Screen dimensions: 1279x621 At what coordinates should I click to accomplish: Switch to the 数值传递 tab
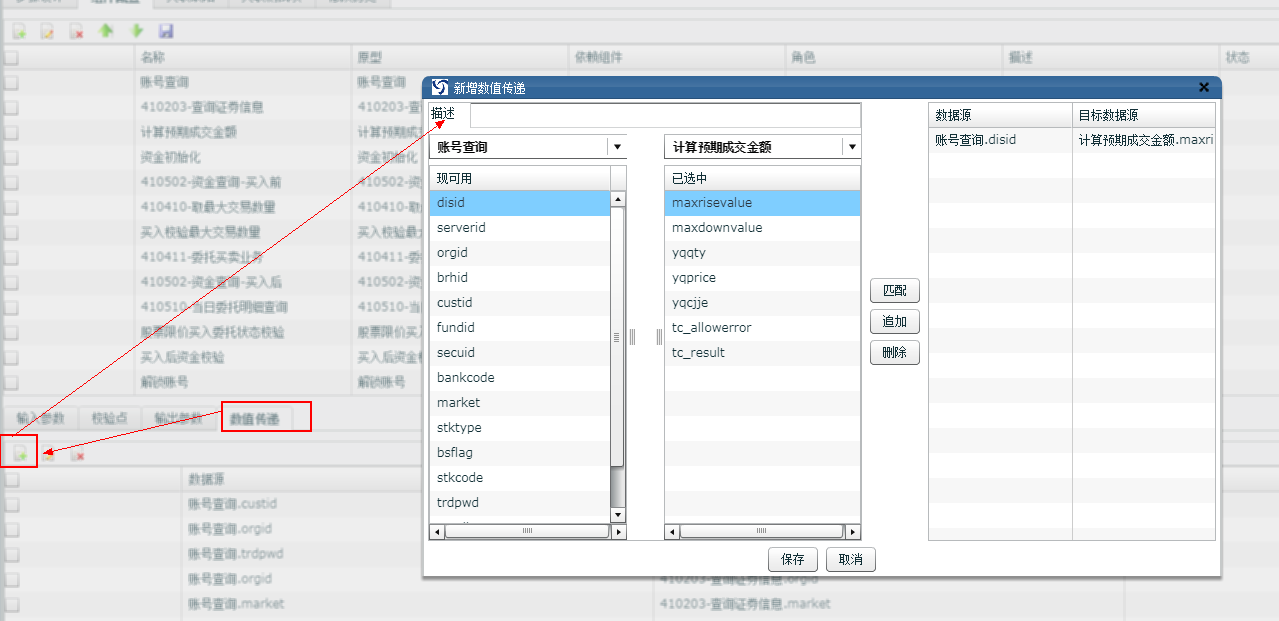coord(254,418)
